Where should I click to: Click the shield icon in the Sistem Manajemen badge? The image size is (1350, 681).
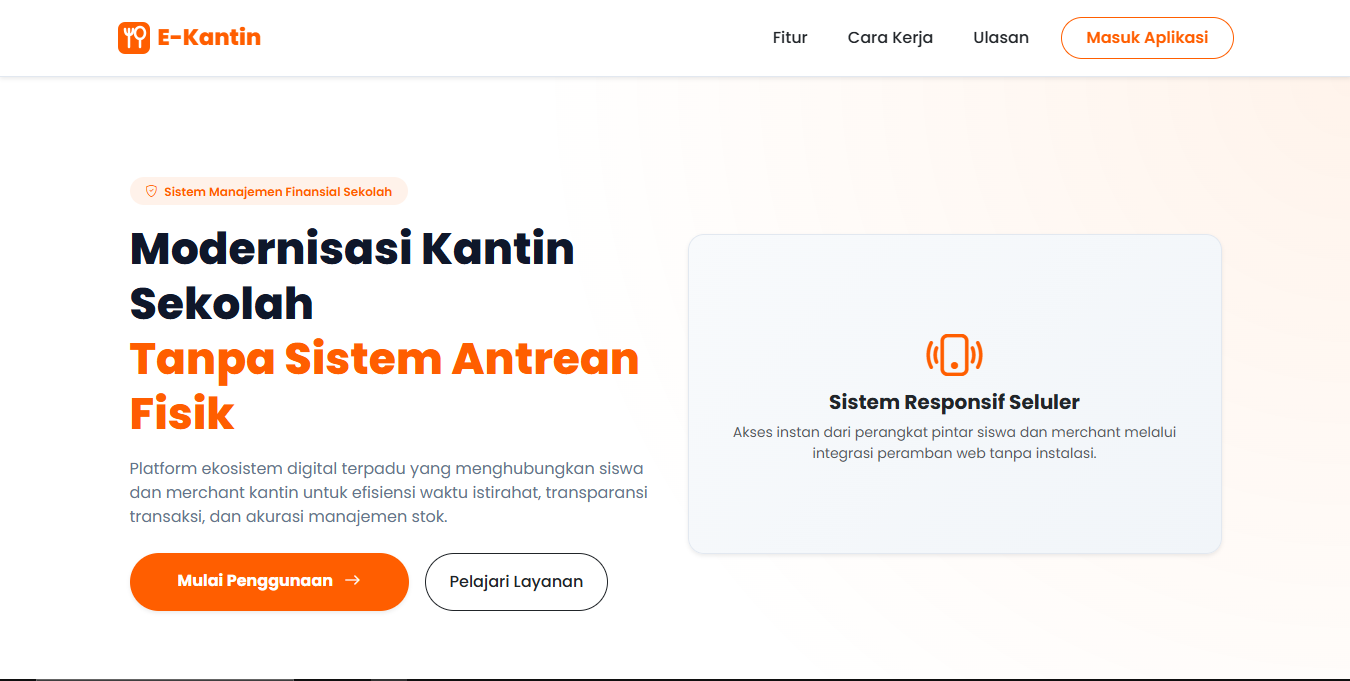coord(152,191)
